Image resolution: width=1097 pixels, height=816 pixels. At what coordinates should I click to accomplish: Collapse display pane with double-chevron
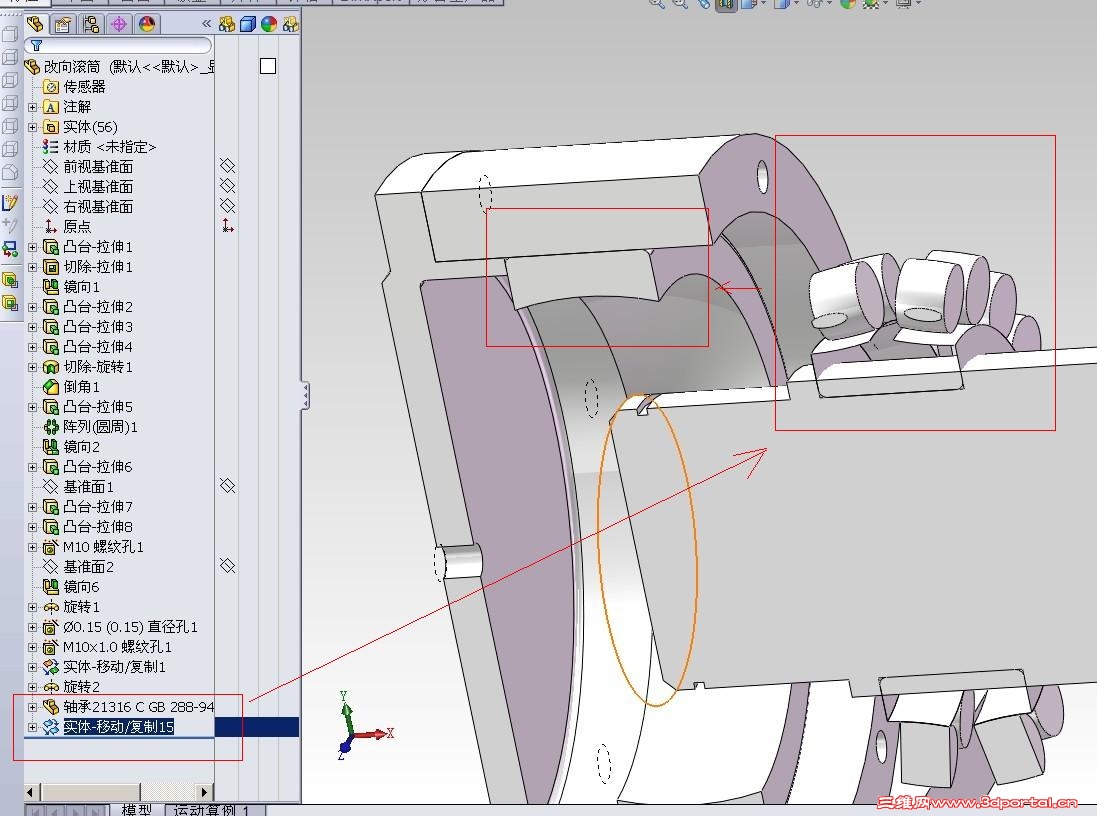tap(207, 24)
